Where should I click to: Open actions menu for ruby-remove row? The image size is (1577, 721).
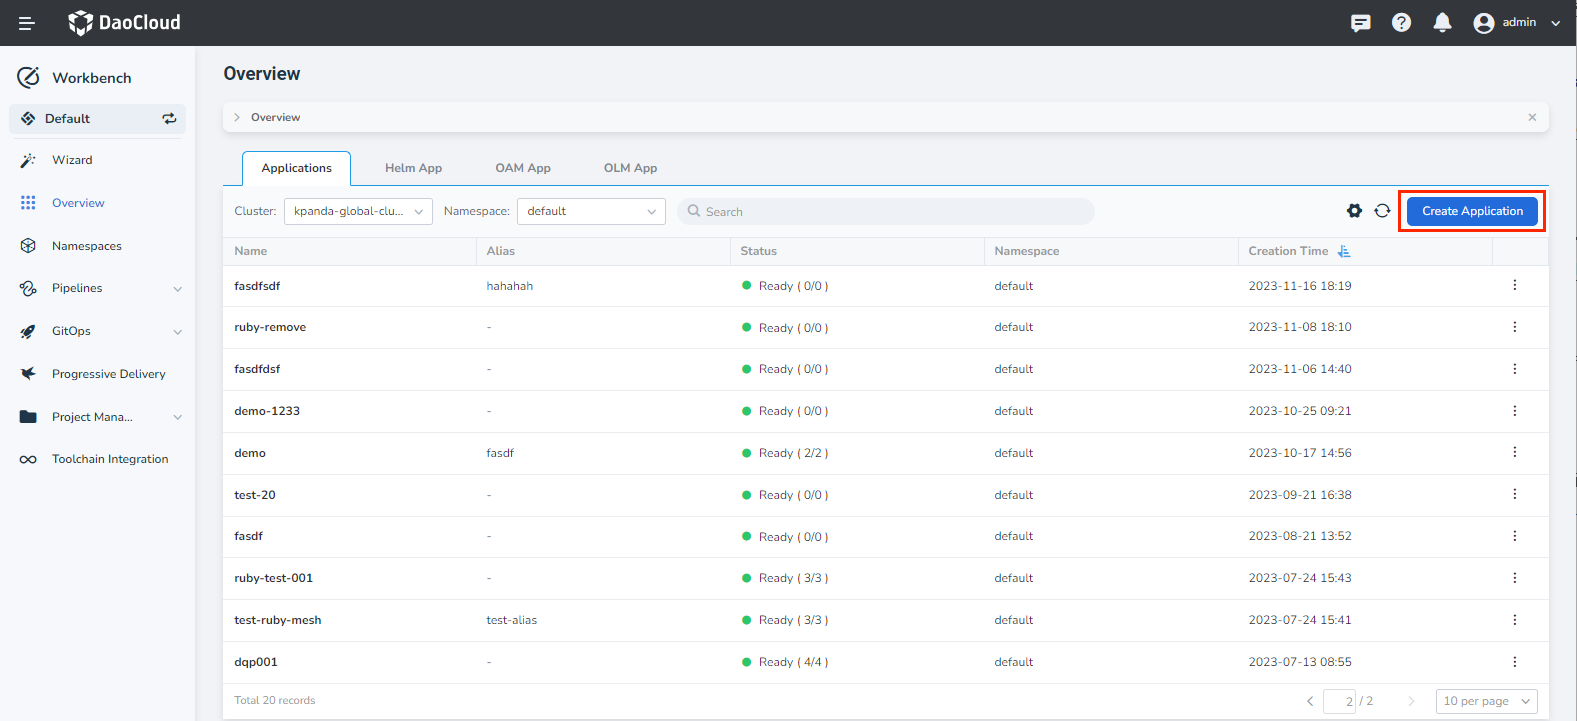(x=1514, y=327)
